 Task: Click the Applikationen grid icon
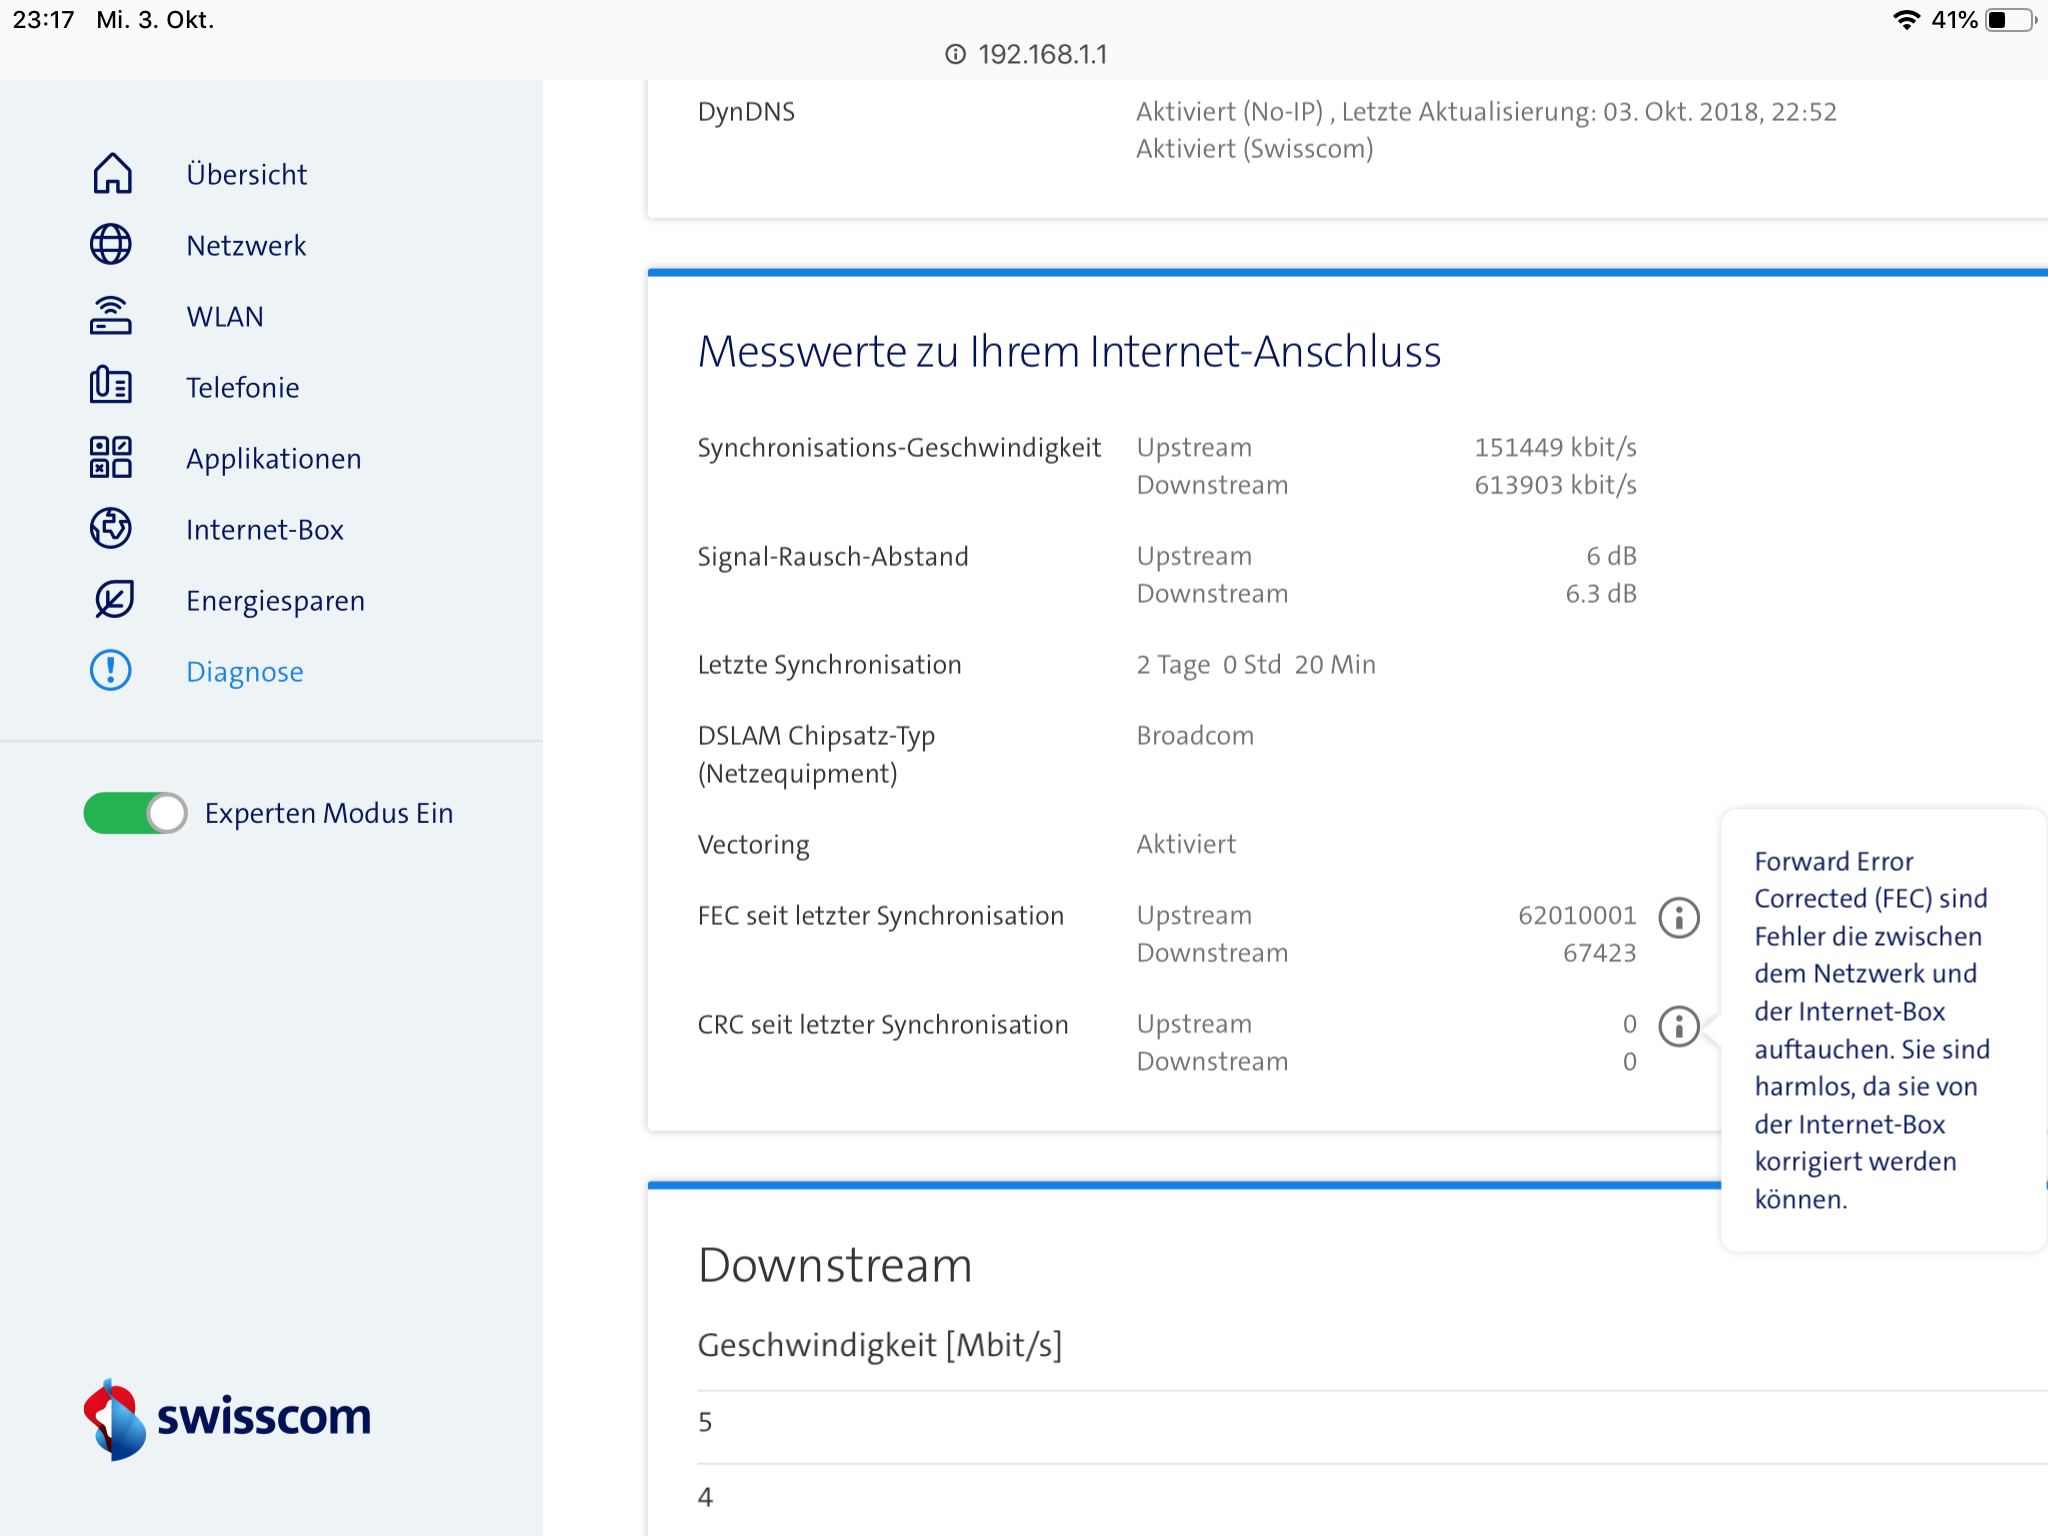coord(111,458)
